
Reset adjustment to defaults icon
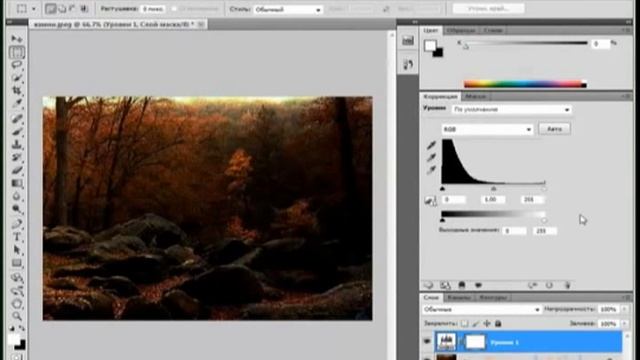coord(549,285)
